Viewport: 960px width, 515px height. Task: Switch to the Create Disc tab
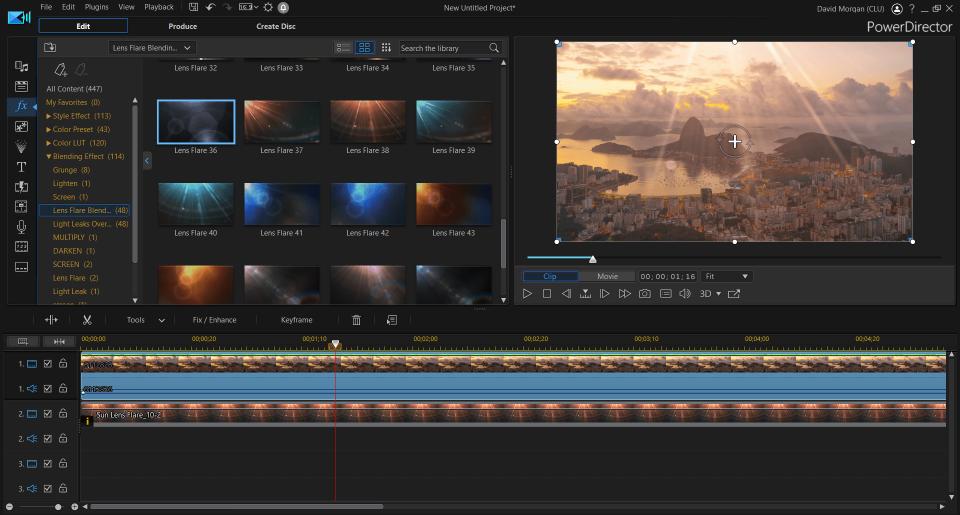point(276,26)
